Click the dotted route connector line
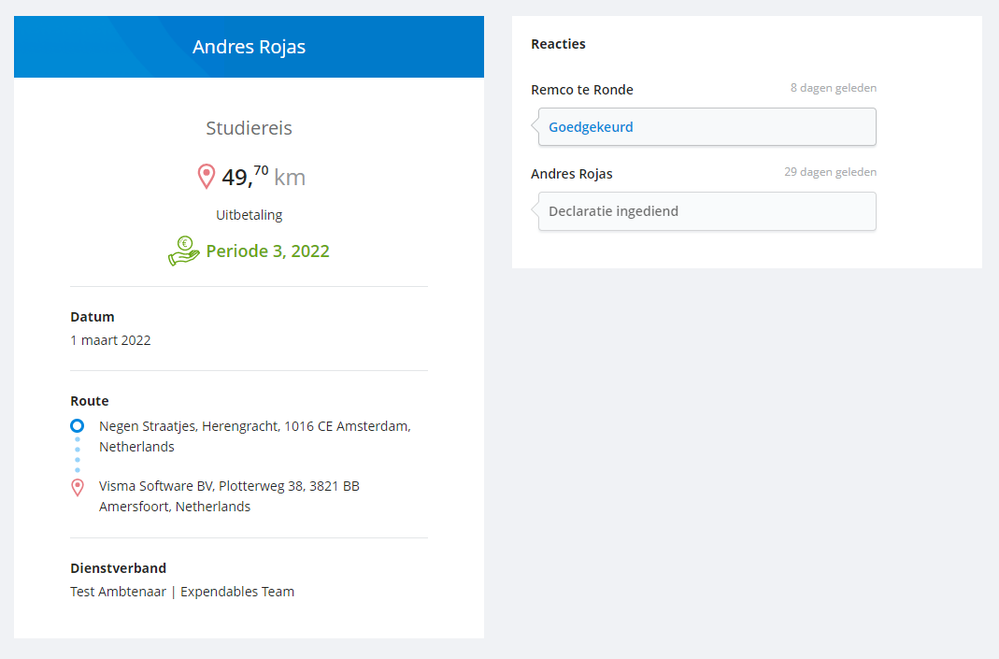Viewport: 999px width, 659px height. (77, 455)
